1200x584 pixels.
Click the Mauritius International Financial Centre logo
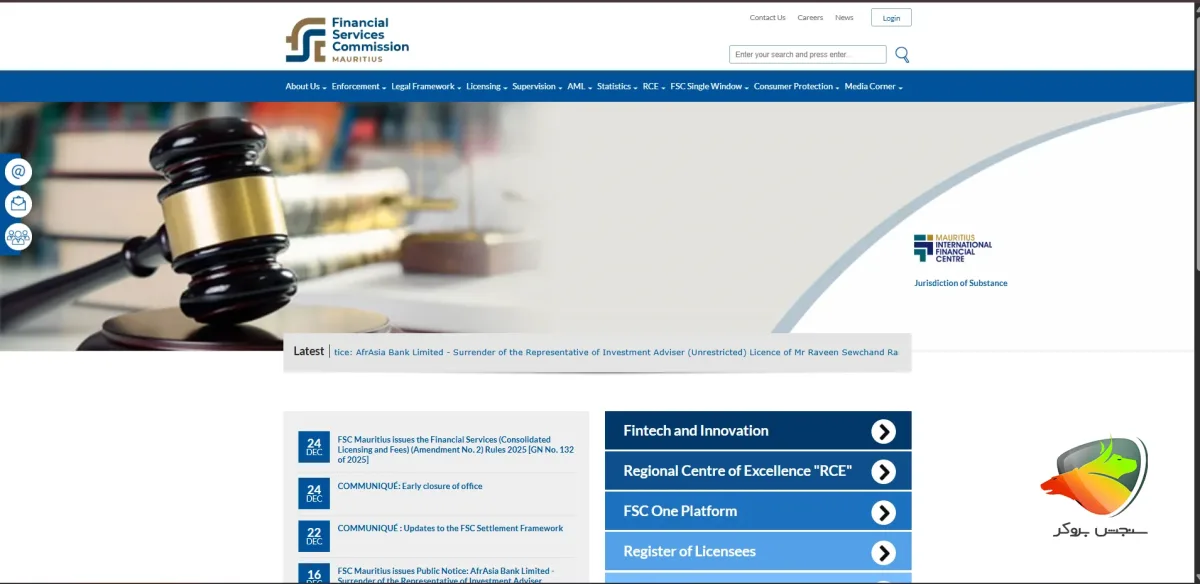(953, 248)
